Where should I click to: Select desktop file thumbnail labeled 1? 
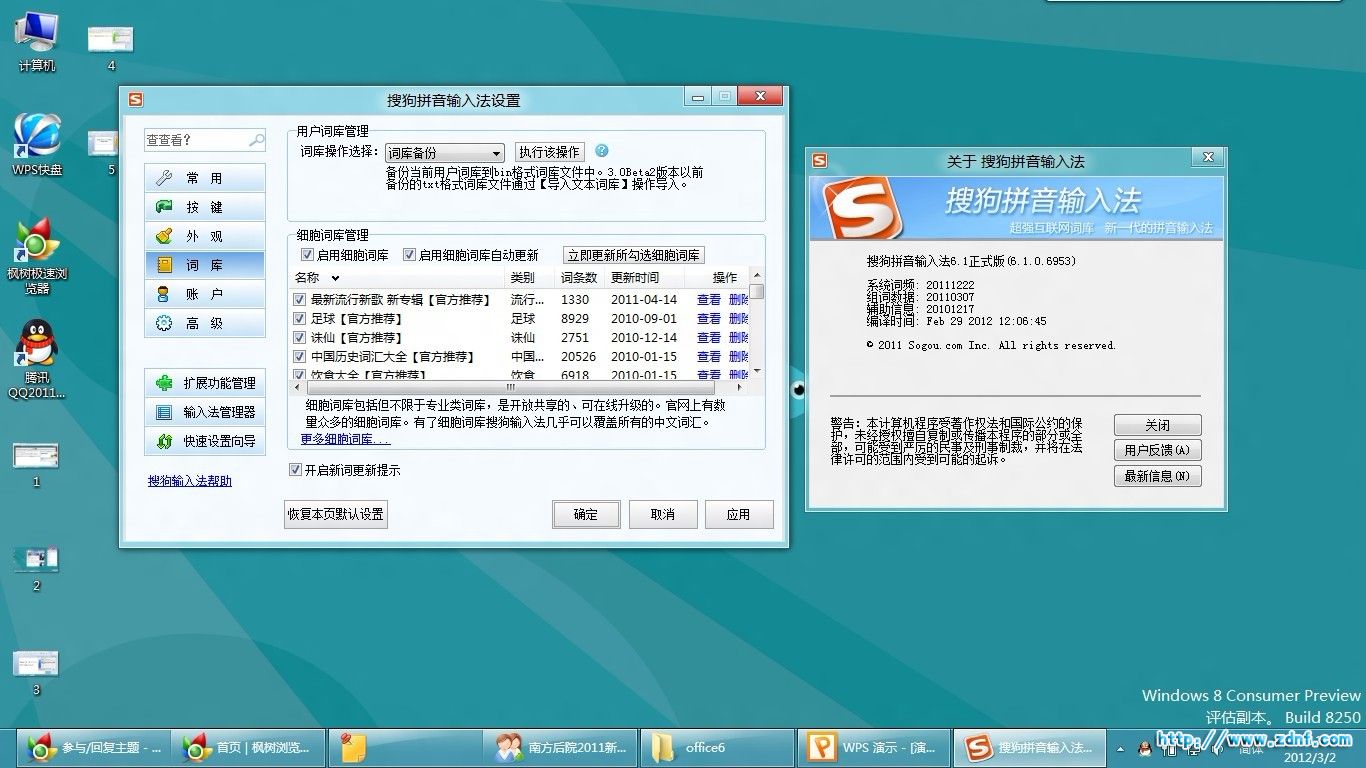click(x=36, y=464)
